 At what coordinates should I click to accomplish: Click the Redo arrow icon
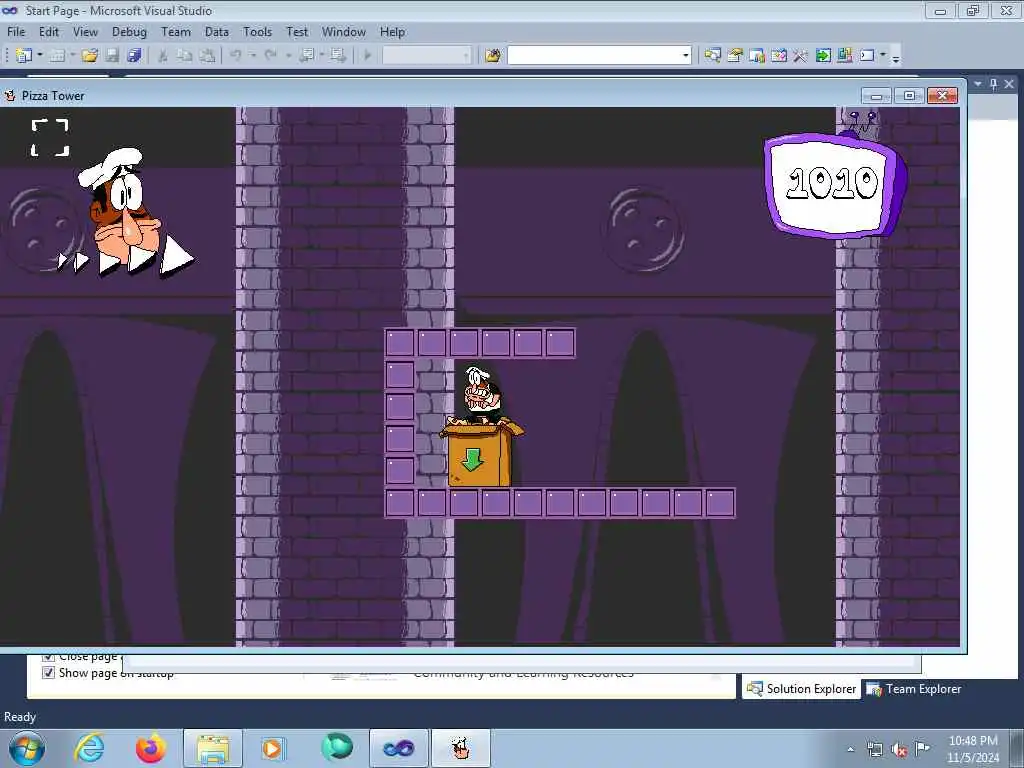click(x=271, y=56)
